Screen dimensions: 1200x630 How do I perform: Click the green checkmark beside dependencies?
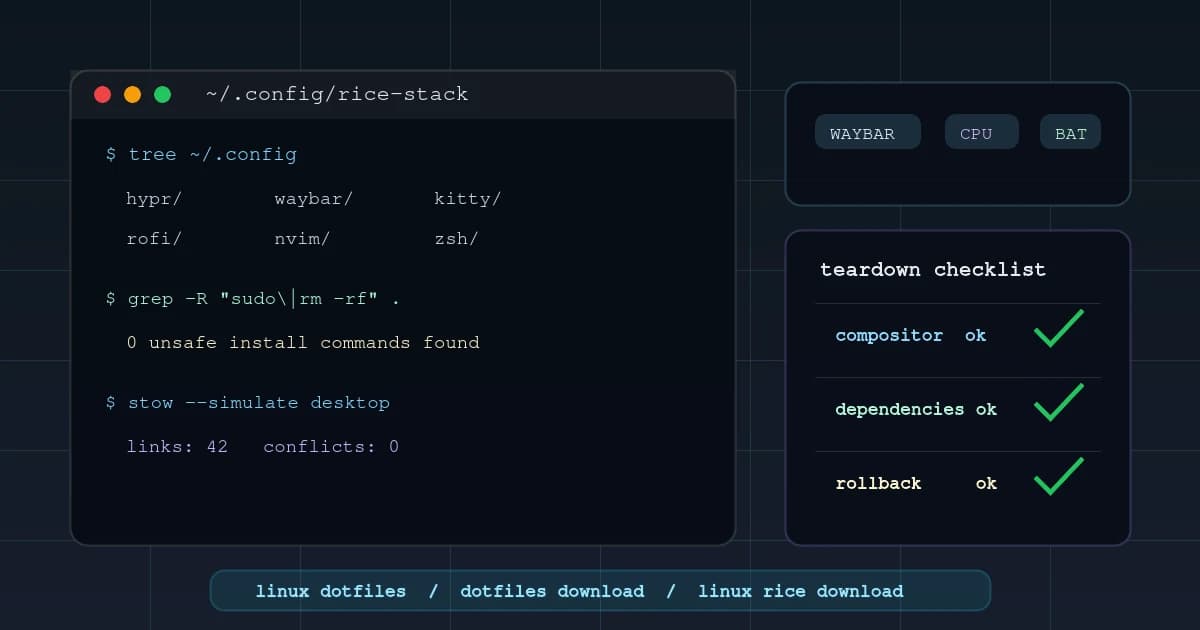click(x=1059, y=403)
